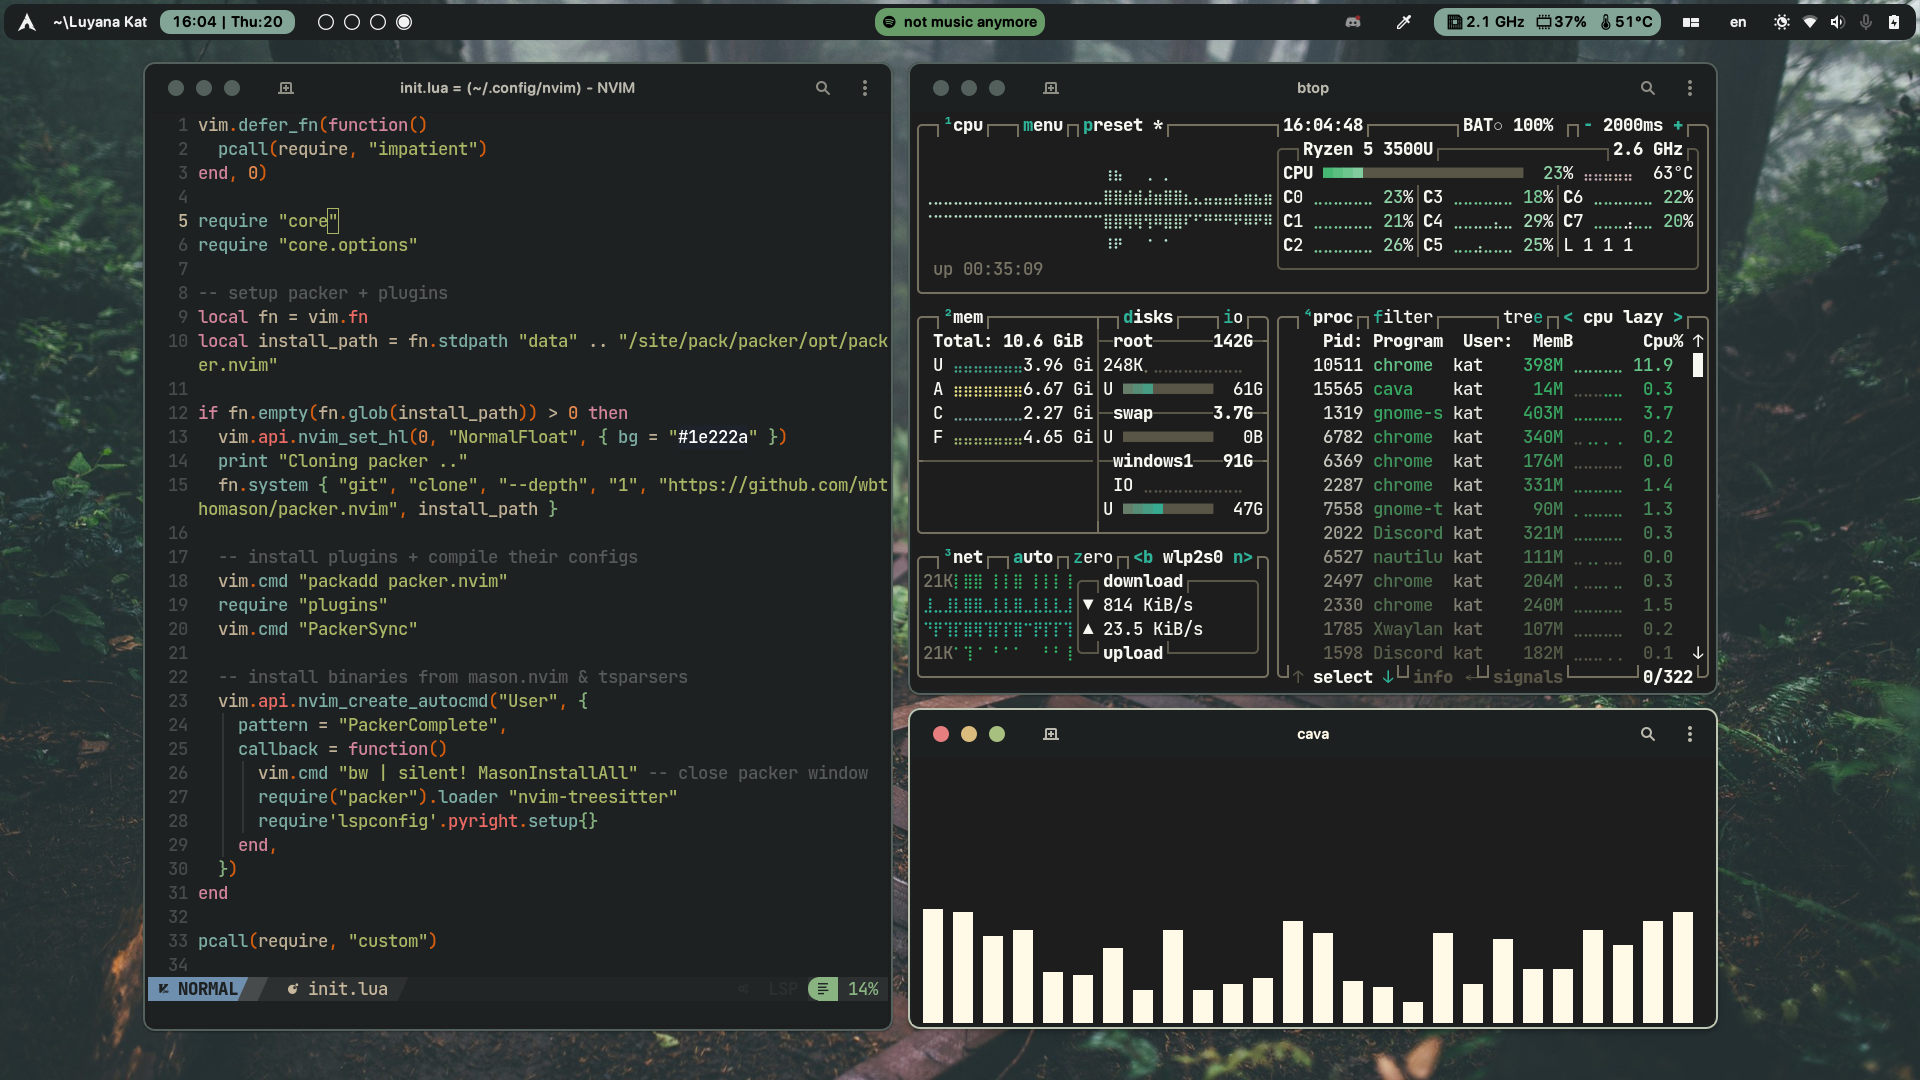Switch to the third workspace dot

[378, 22]
